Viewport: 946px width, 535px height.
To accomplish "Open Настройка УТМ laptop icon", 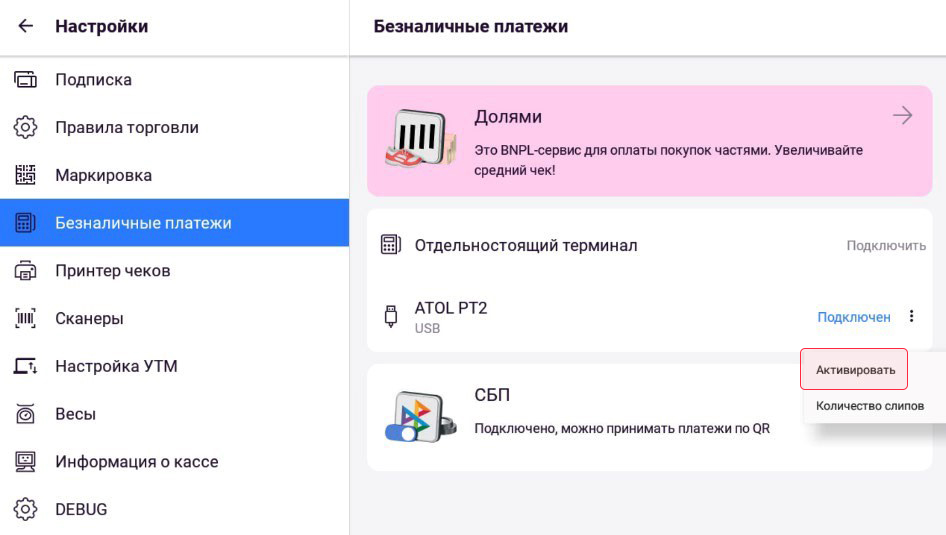I will (25, 366).
